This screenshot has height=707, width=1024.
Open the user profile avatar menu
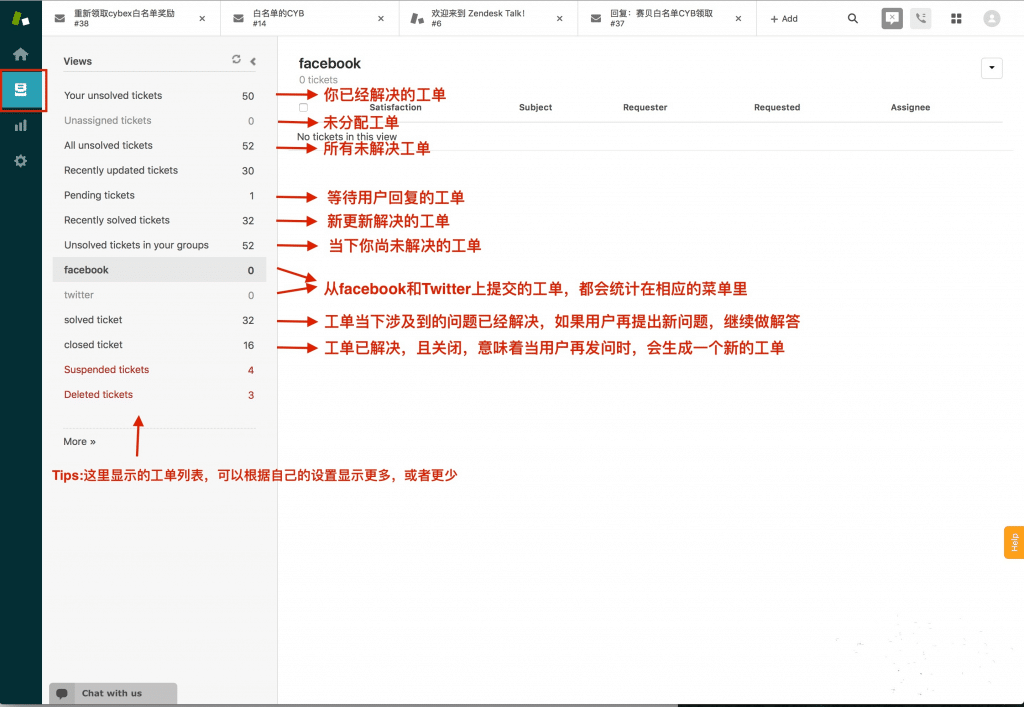(991, 18)
